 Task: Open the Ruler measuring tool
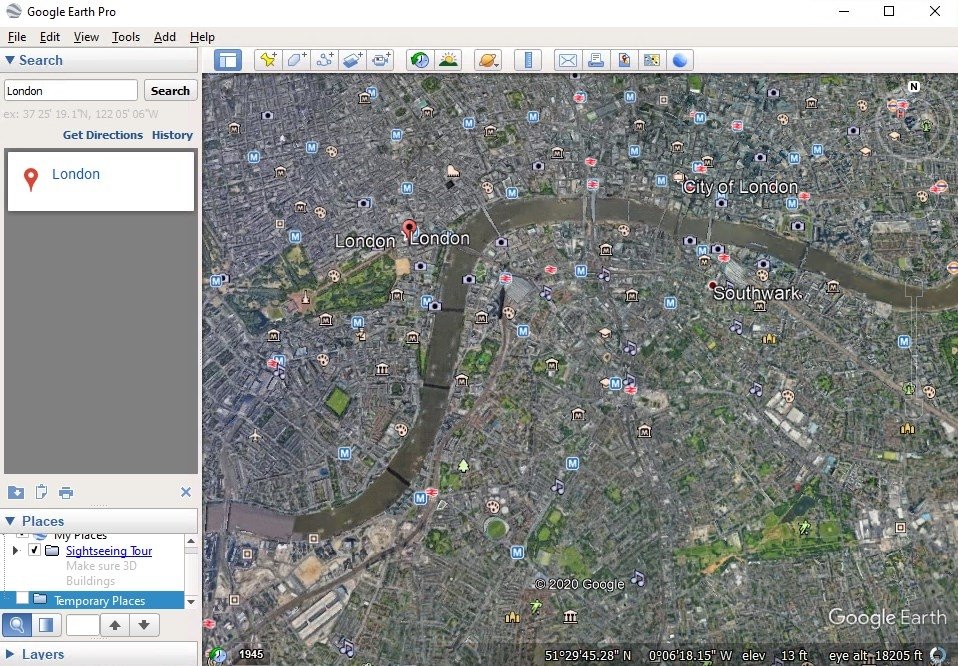click(x=528, y=60)
